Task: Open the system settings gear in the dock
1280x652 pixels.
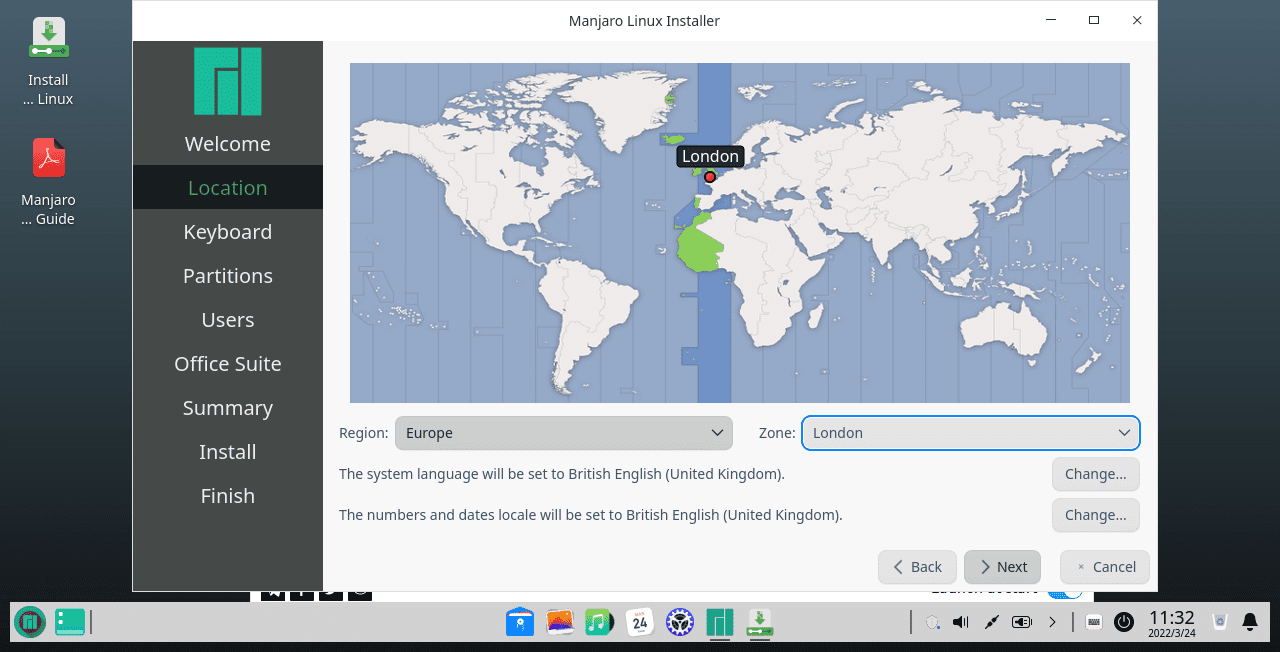Action: coord(681,622)
